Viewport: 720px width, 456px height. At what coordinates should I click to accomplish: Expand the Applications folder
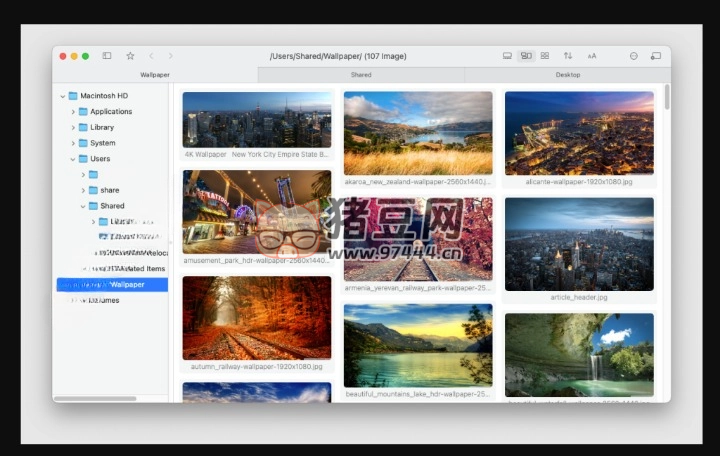point(73,112)
